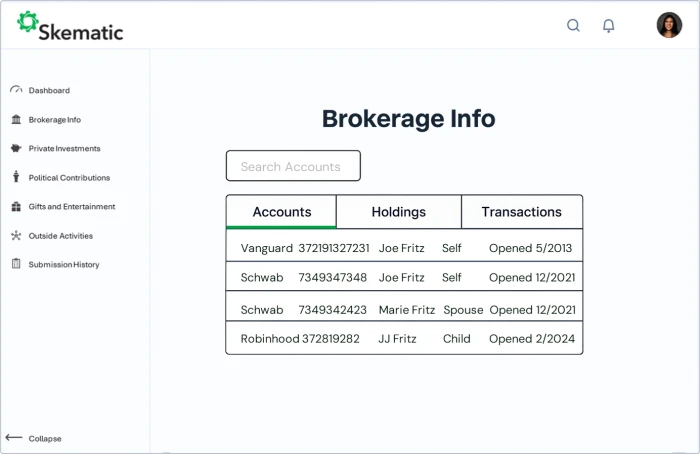Image resolution: width=700 pixels, height=454 pixels.
Task: Go to Dashboard in sidebar
Action: click(x=49, y=90)
